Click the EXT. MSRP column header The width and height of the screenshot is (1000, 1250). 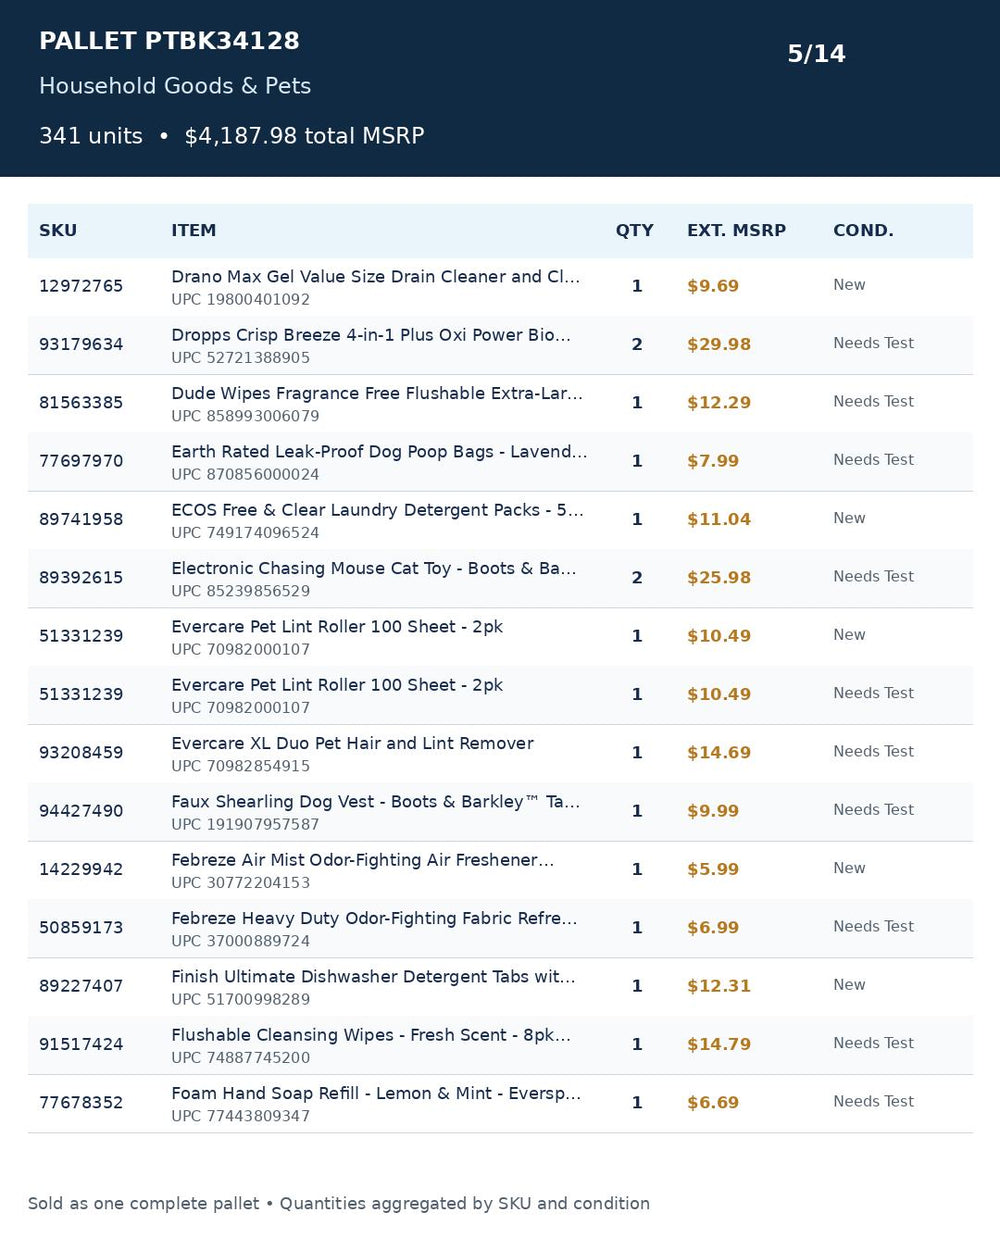(736, 231)
